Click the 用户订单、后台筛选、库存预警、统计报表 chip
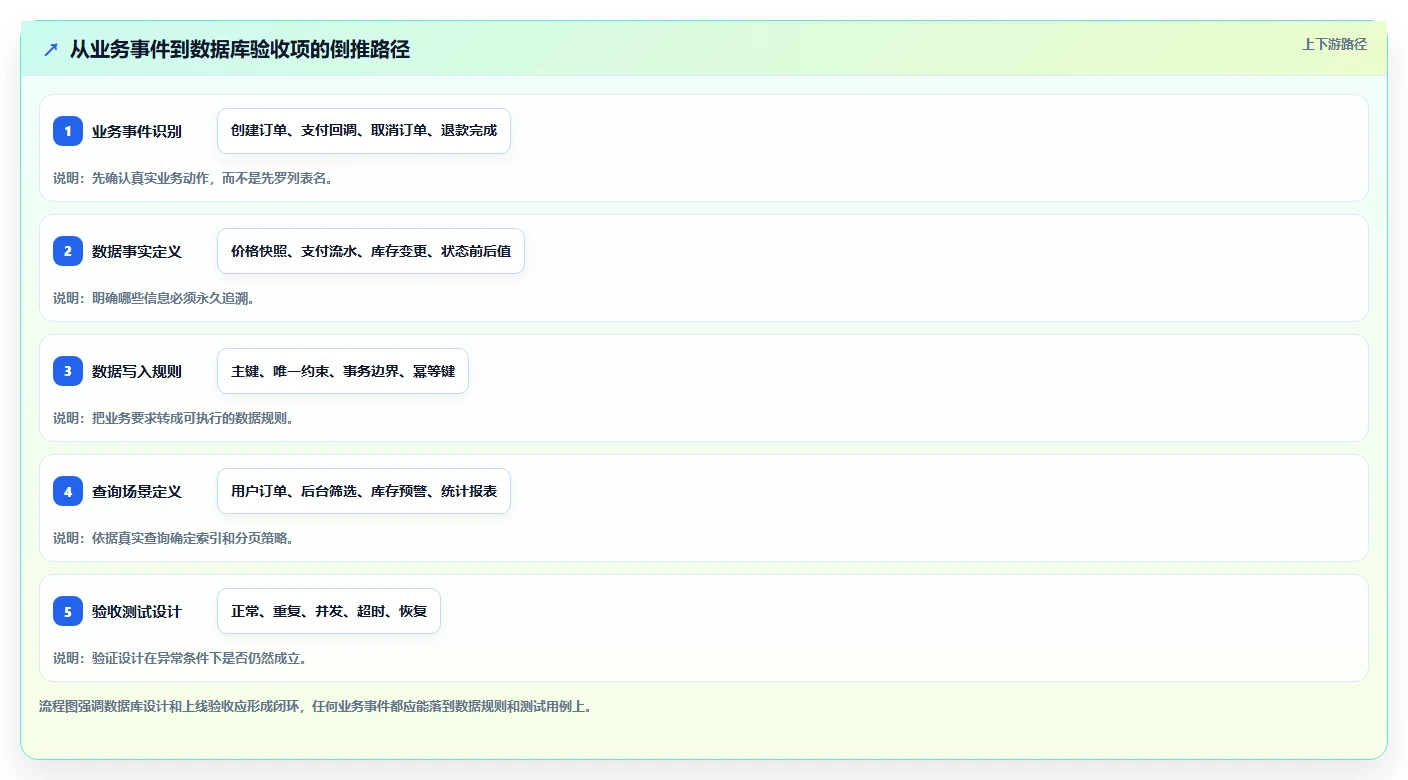Viewport: 1408px width, 780px height. (x=364, y=491)
